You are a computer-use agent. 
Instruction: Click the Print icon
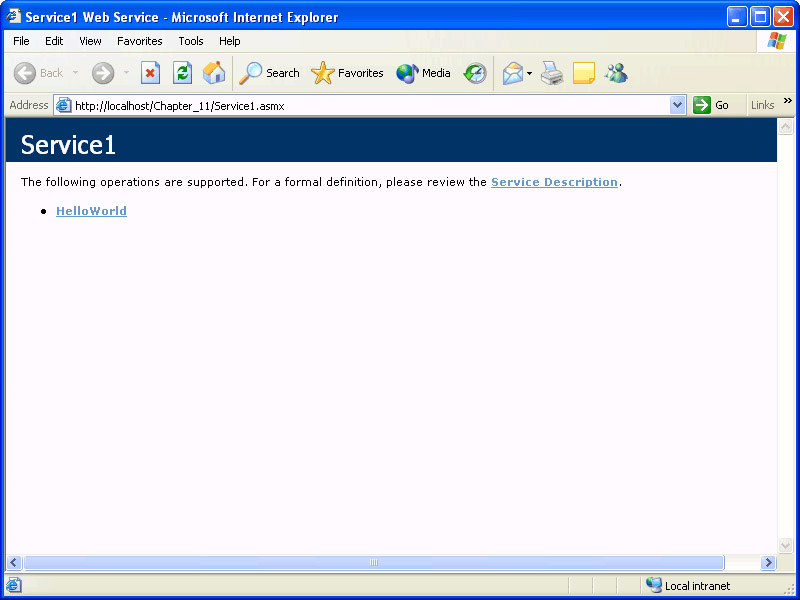552,73
